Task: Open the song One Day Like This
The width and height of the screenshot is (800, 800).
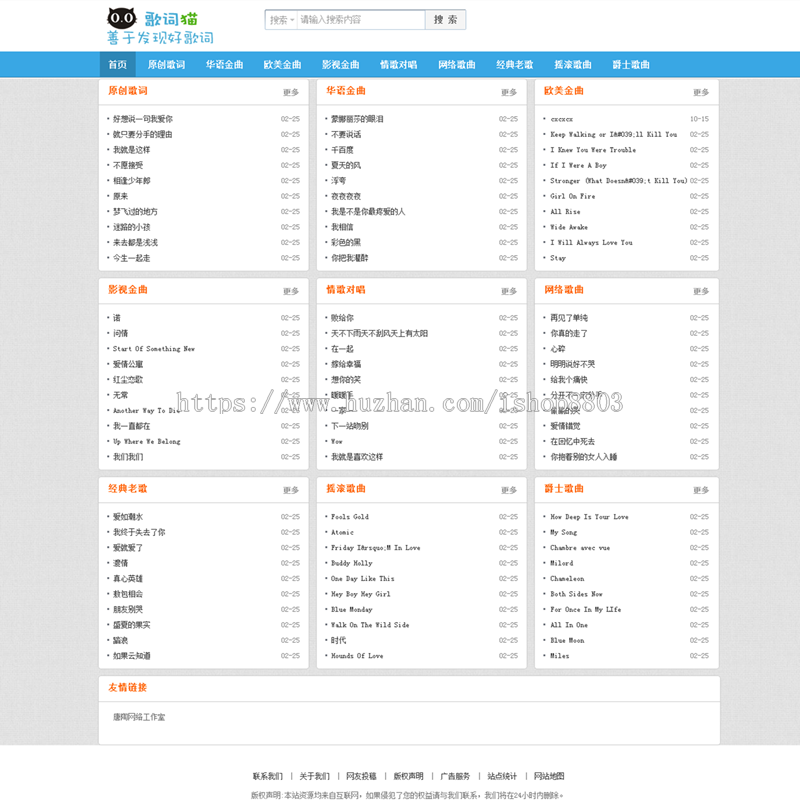Action: (362, 579)
